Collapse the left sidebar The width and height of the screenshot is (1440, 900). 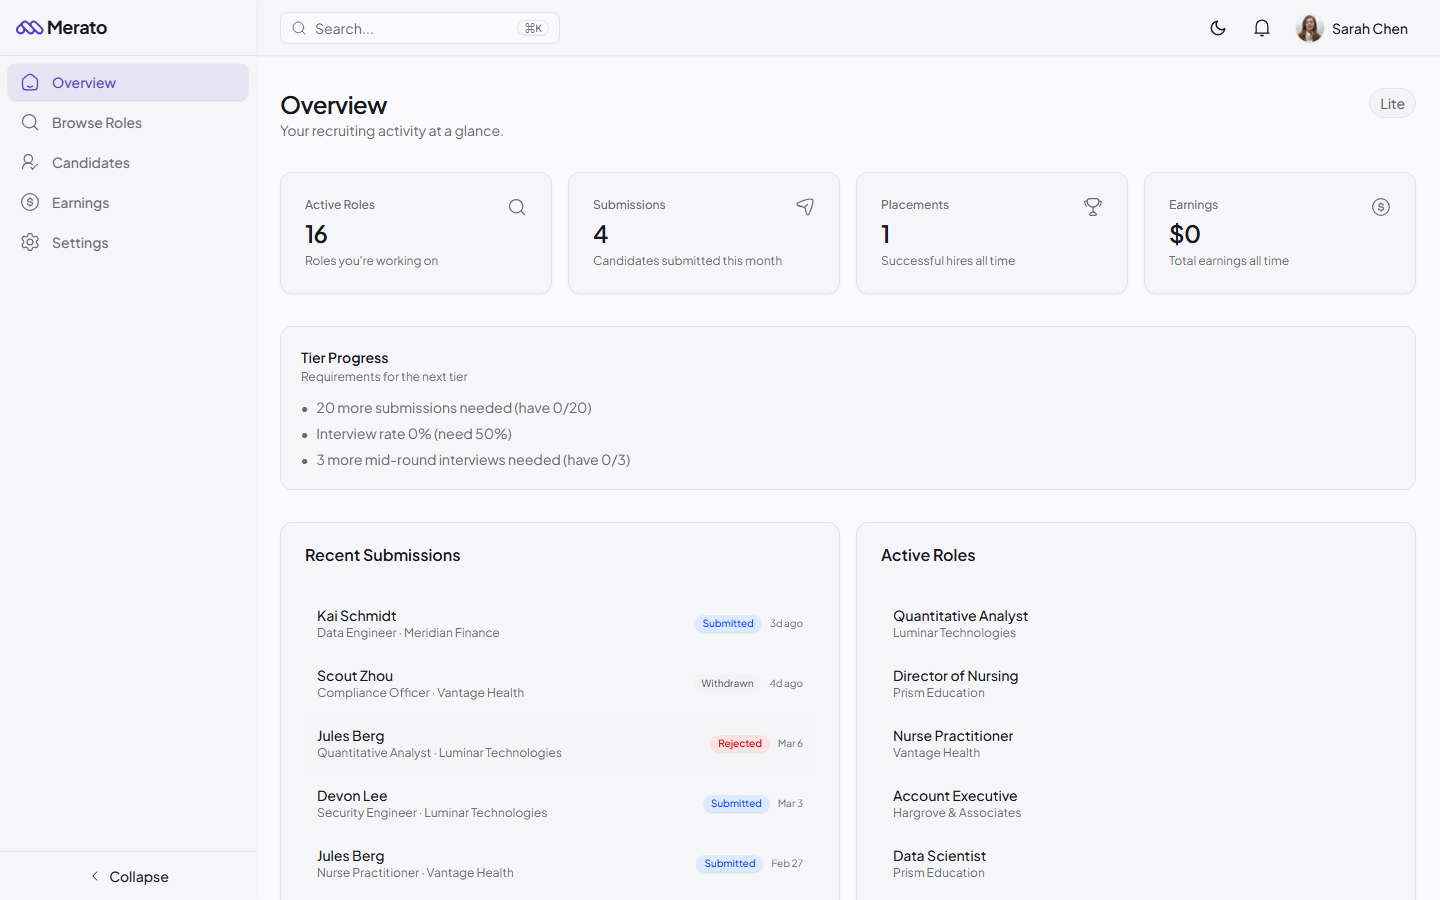pyautogui.click(x=129, y=876)
